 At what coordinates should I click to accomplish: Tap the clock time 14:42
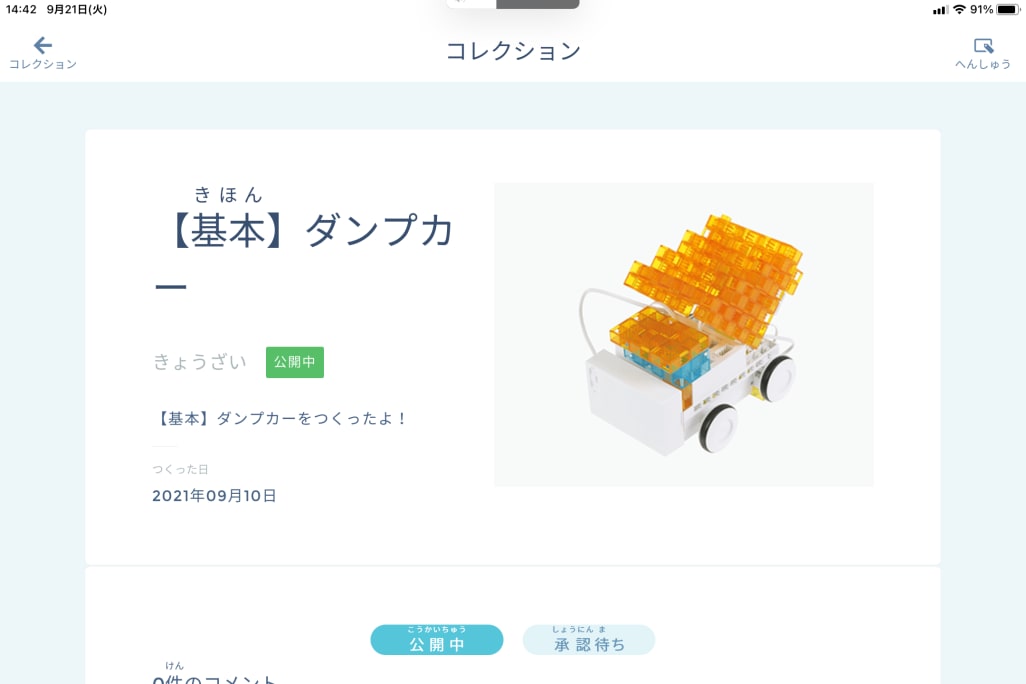(21, 9)
